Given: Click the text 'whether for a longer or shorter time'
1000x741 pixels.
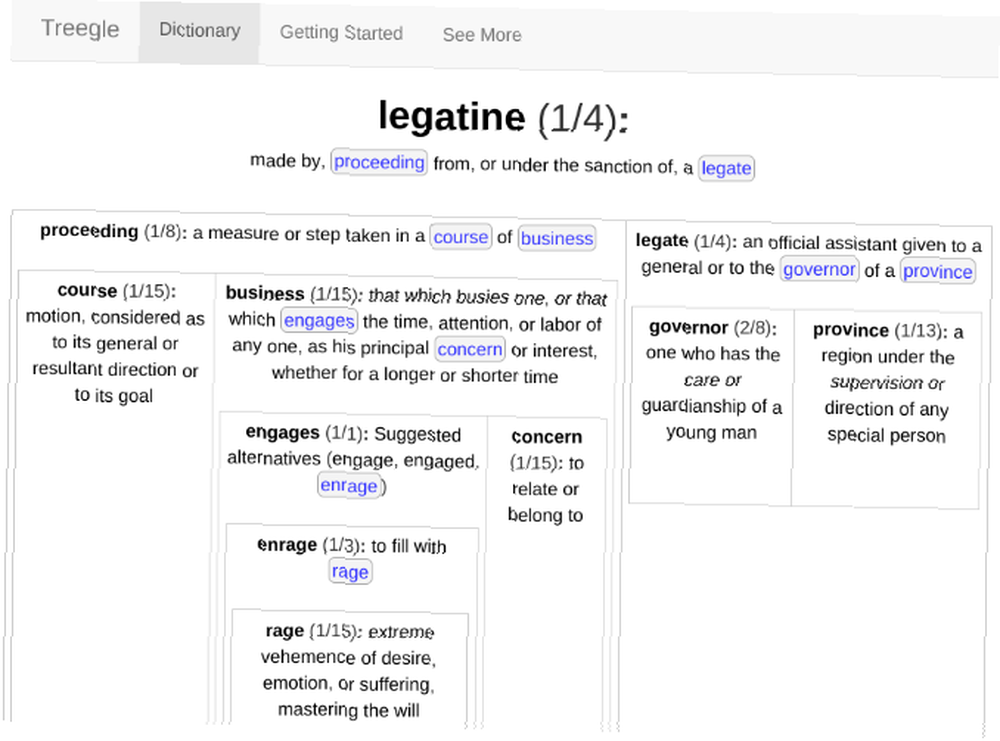Looking at the screenshot, I should coord(415,374).
